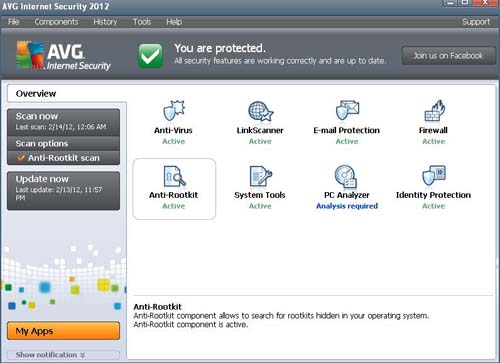Click the LinkScanner label text
This screenshot has height=363, width=500.
pos(260,130)
